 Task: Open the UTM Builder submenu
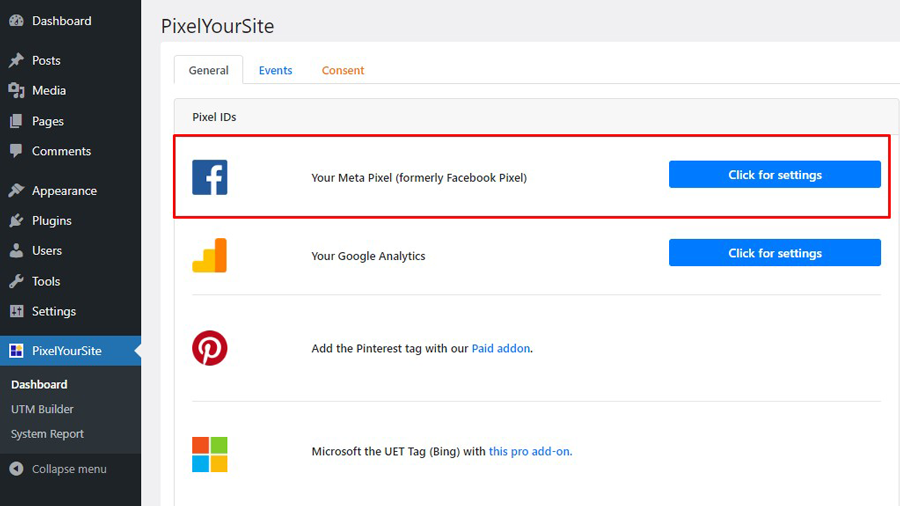tap(42, 409)
